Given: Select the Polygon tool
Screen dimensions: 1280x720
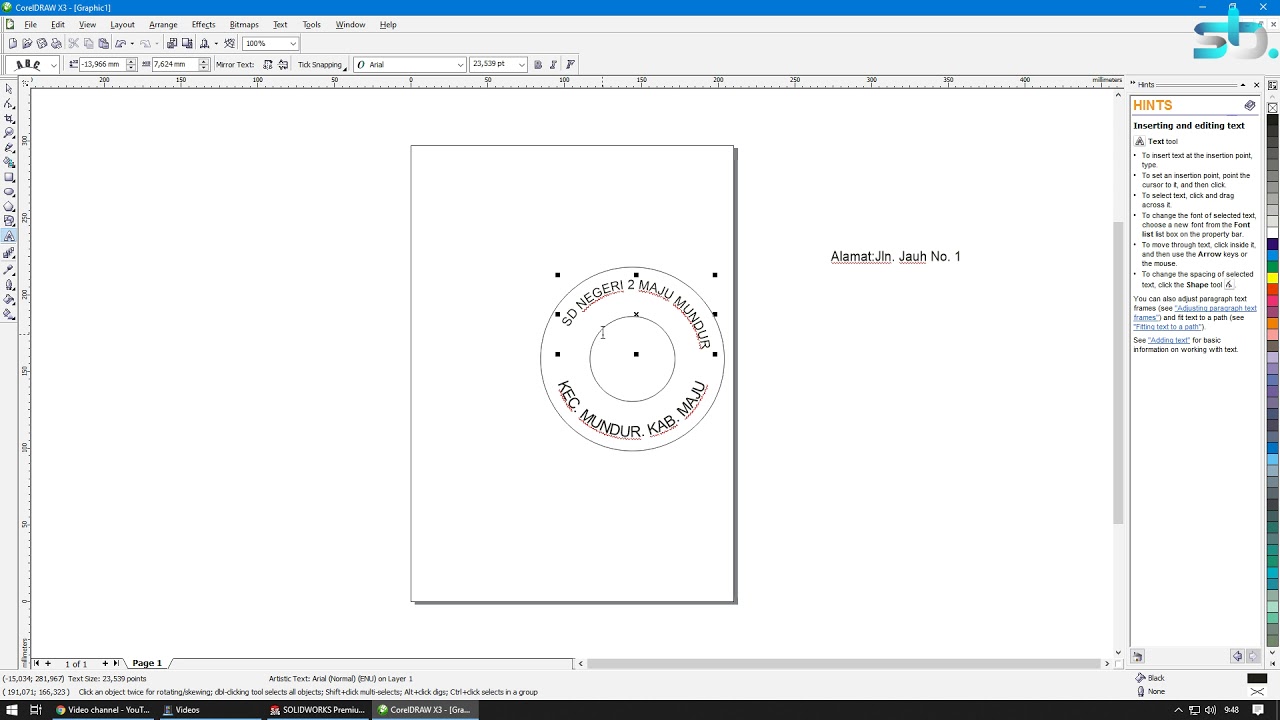Looking at the screenshot, I should (9, 206).
